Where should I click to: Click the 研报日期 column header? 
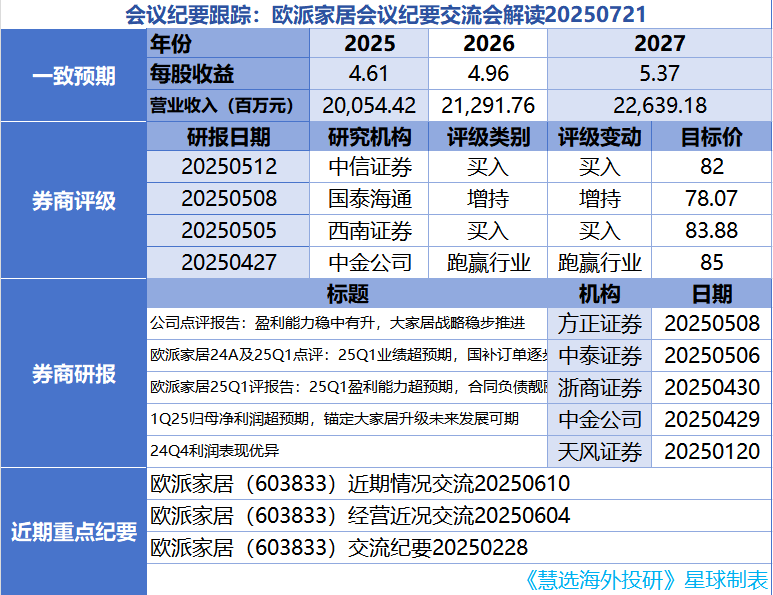point(228,137)
